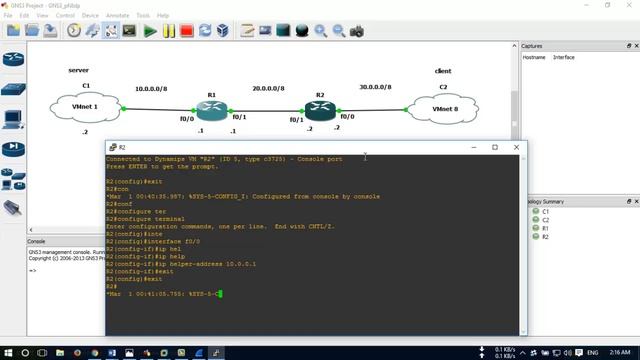The width and height of the screenshot is (640, 360).
Task: Click the Insert a picture icon
Action: click(x=265, y=31)
